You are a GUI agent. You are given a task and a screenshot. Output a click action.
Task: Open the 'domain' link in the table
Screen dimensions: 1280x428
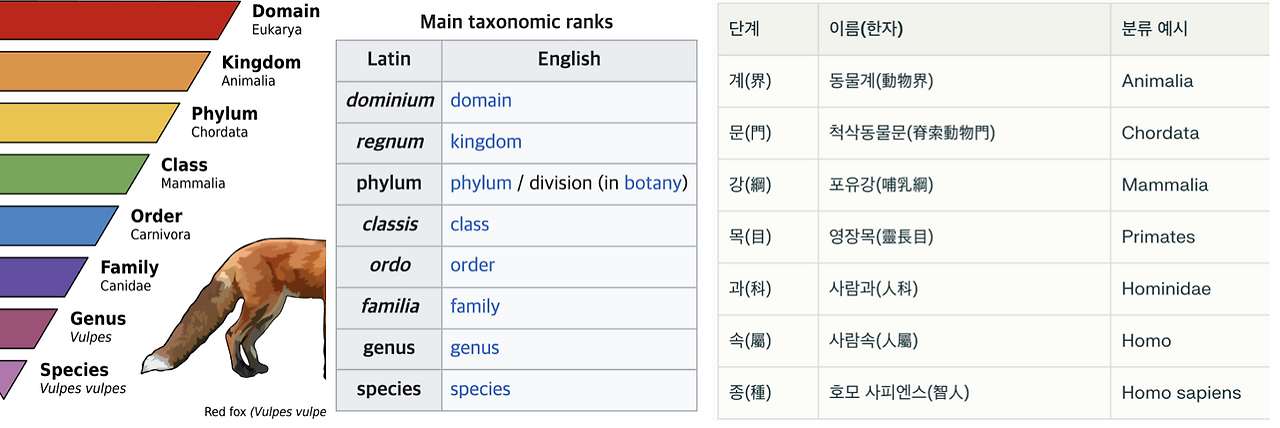click(x=481, y=100)
